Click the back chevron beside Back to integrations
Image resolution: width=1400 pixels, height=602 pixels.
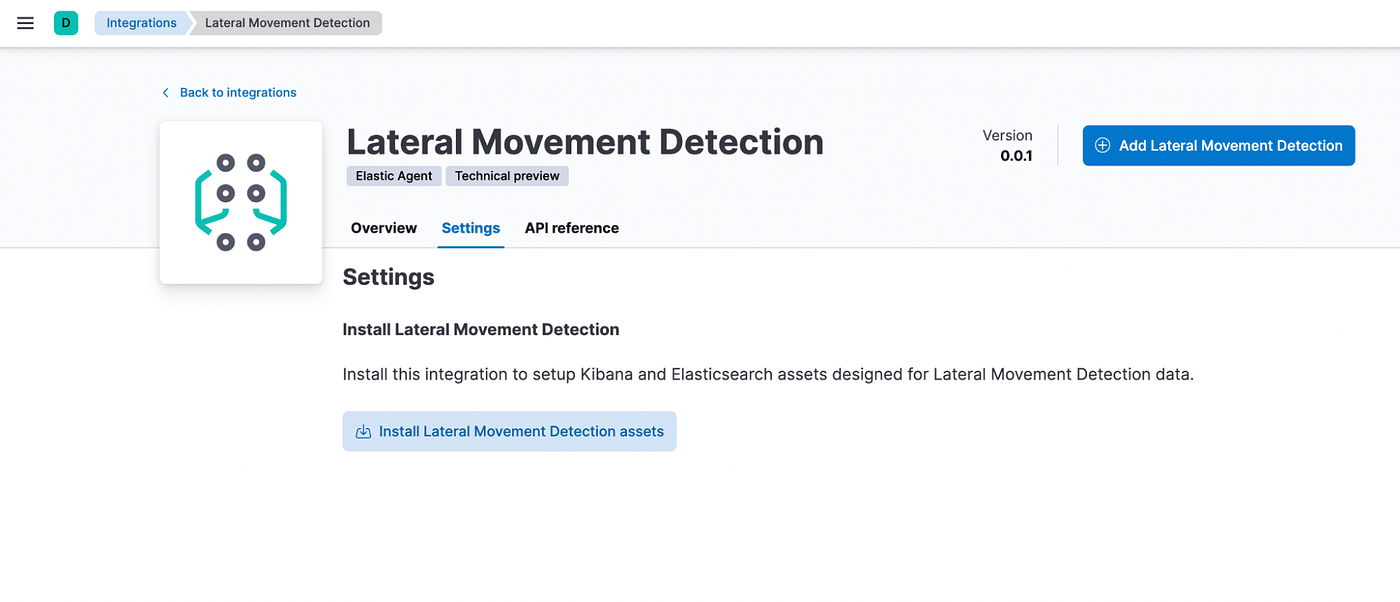pyautogui.click(x=166, y=92)
